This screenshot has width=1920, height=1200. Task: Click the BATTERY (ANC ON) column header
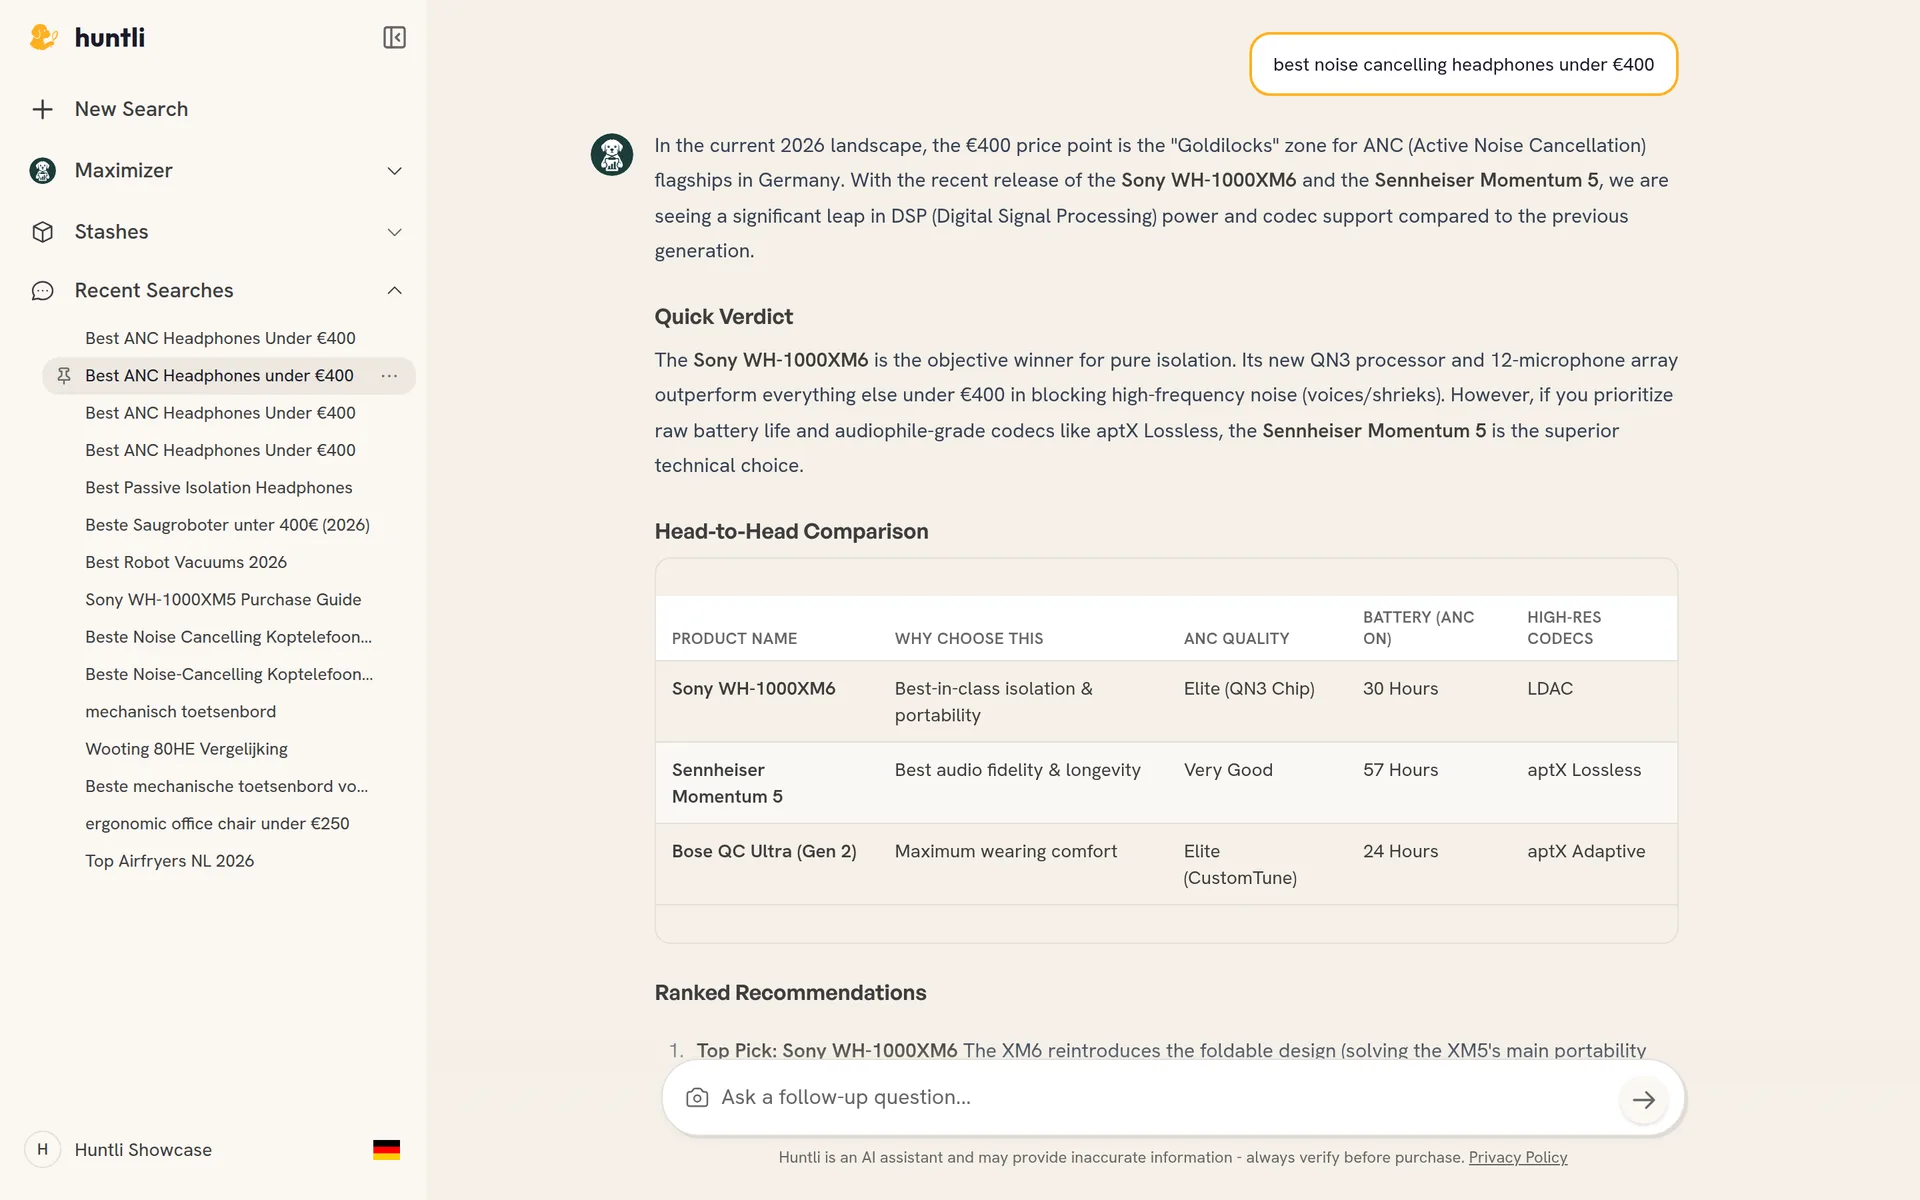pos(1418,628)
